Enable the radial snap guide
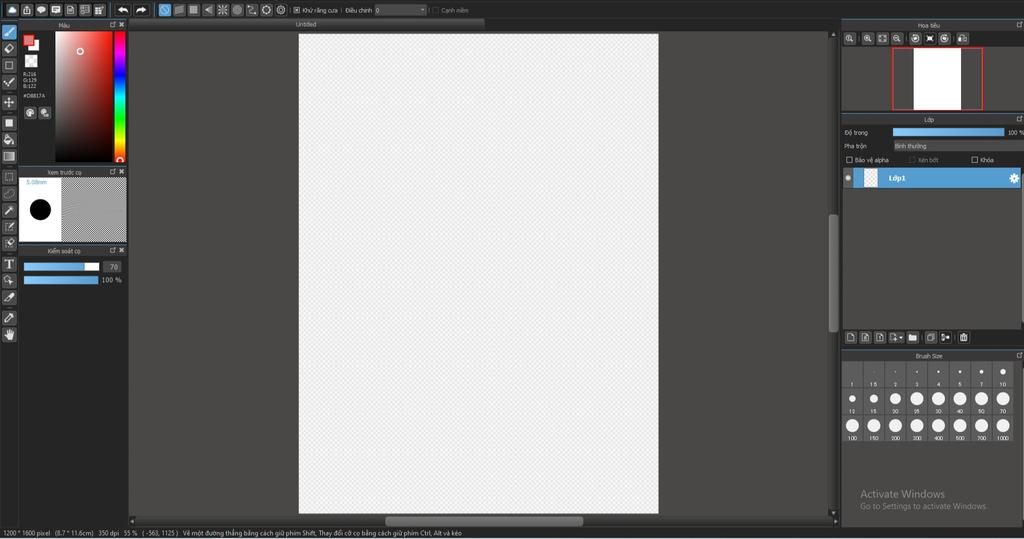 pyautogui.click(x=223, y=10)
